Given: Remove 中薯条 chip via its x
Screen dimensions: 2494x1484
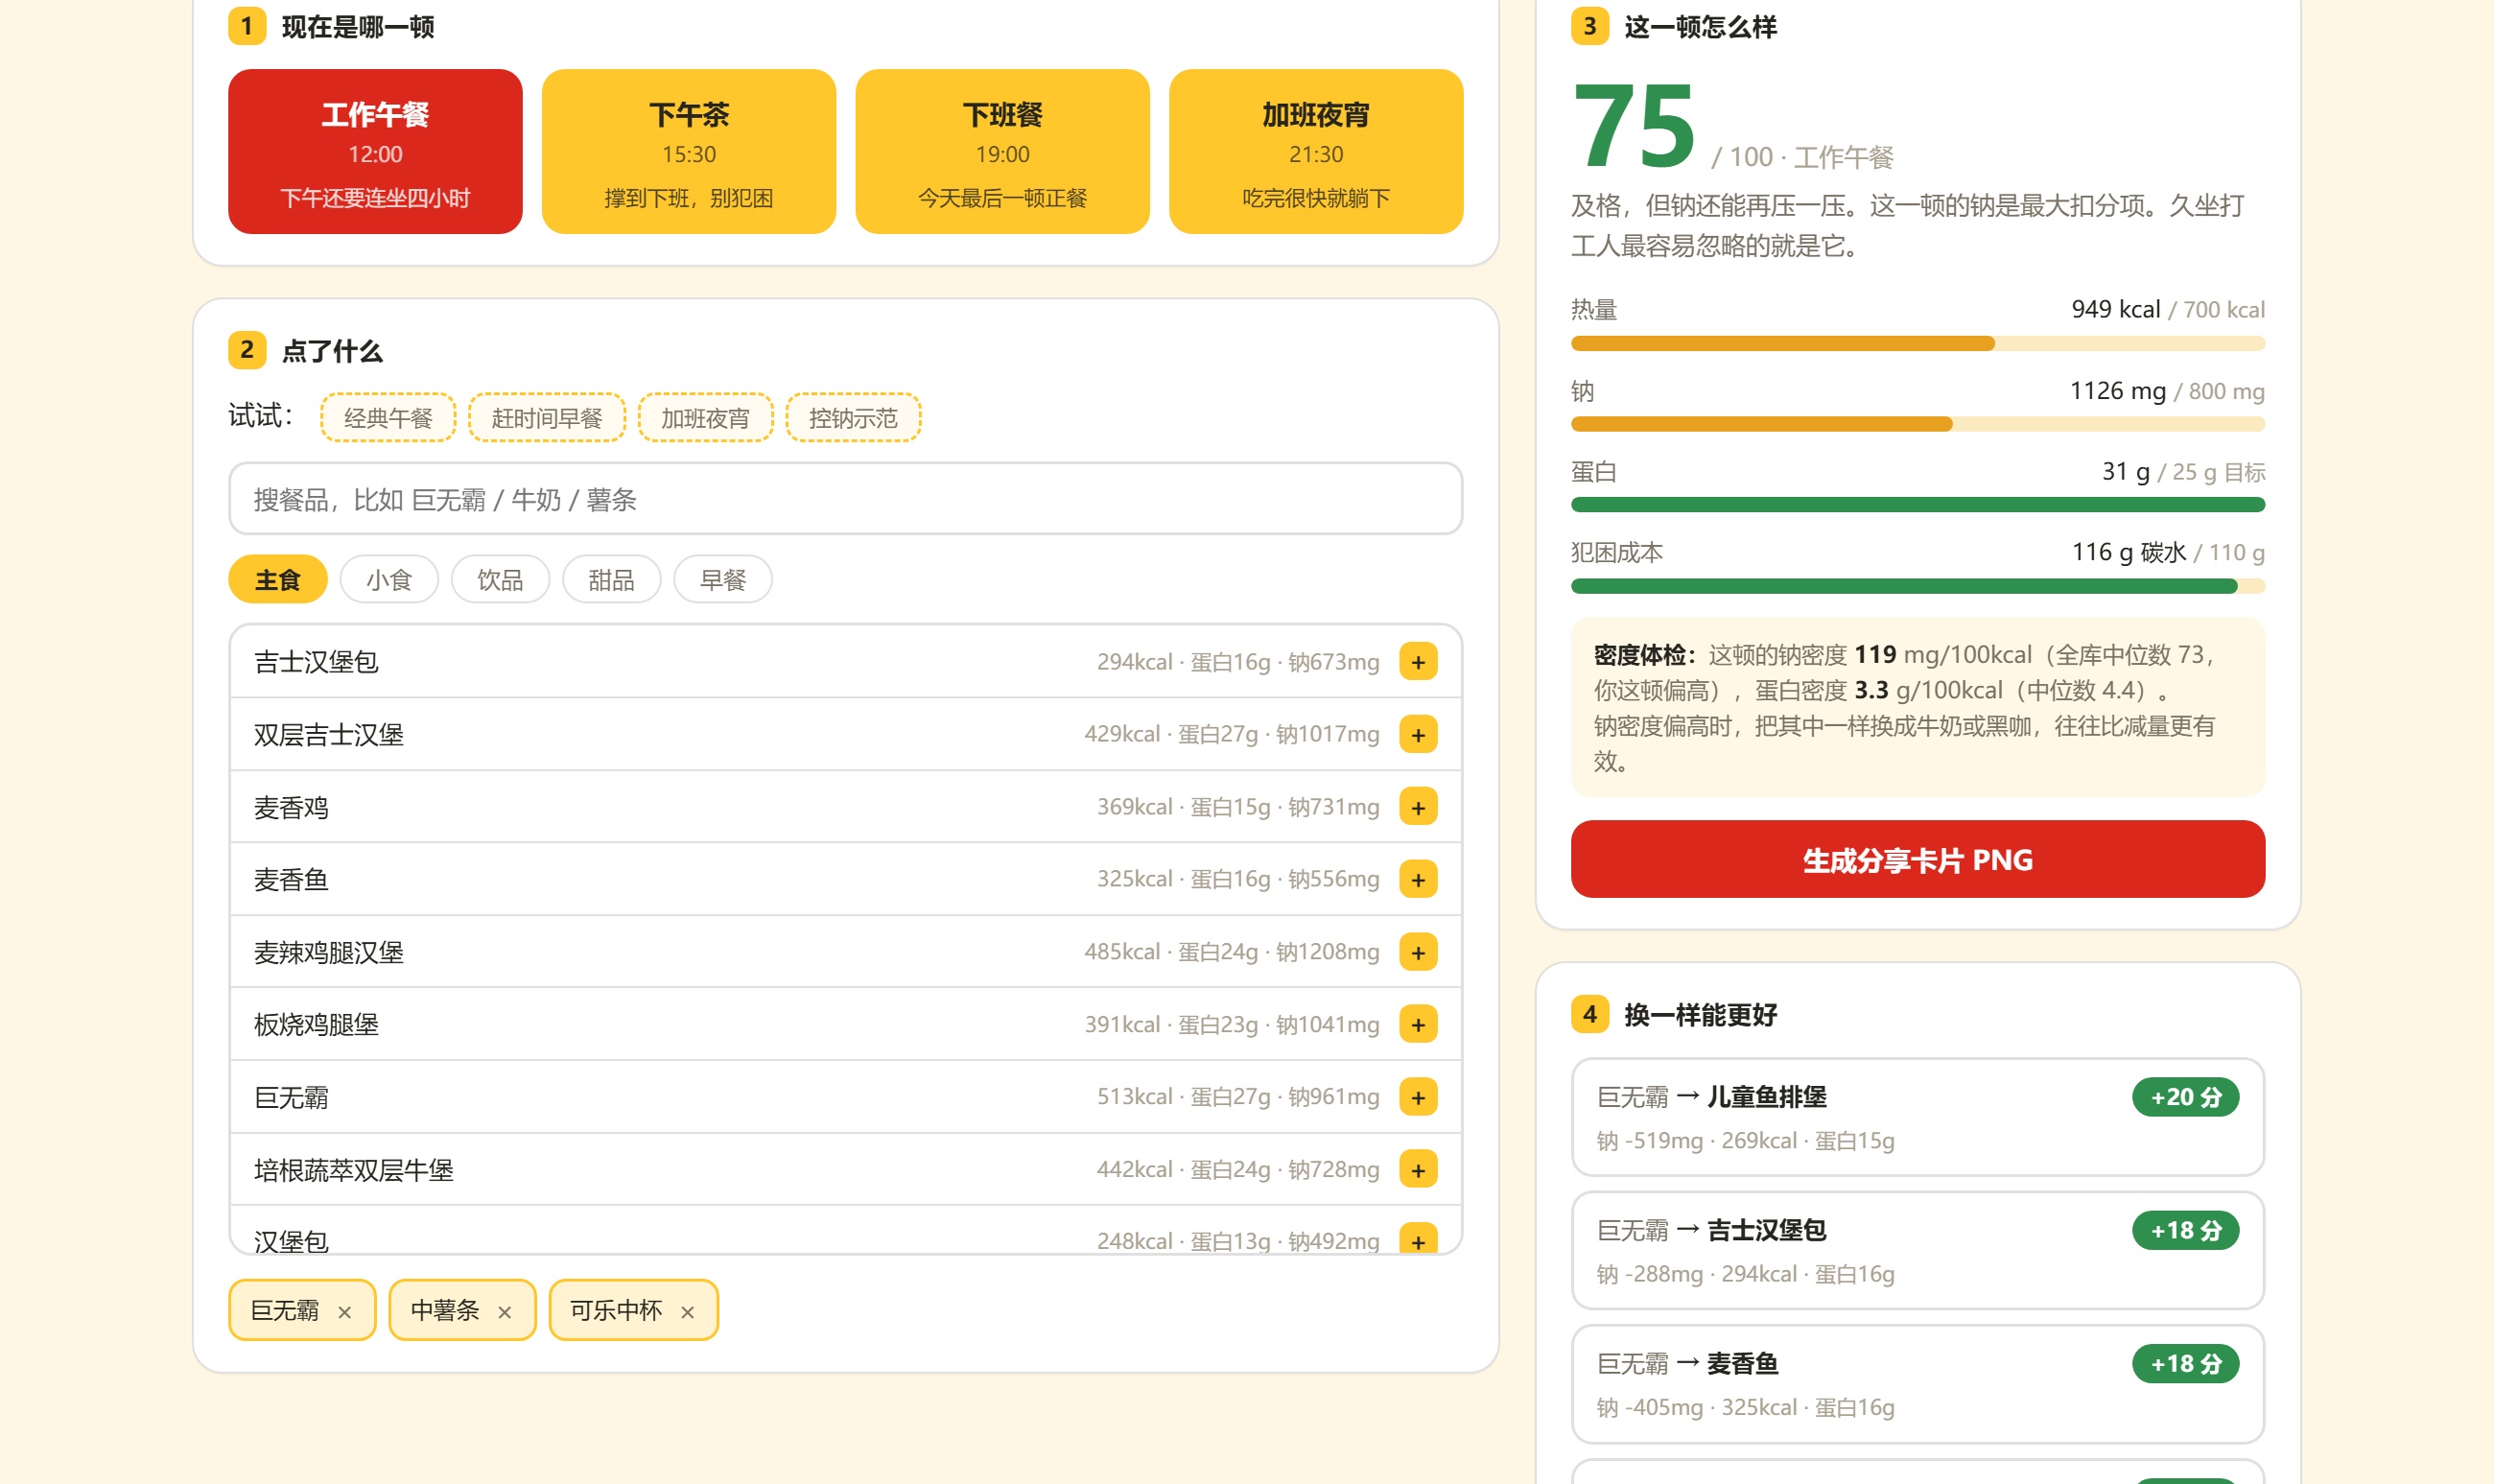Looking at the screenshot, I should pos(505,1312).
